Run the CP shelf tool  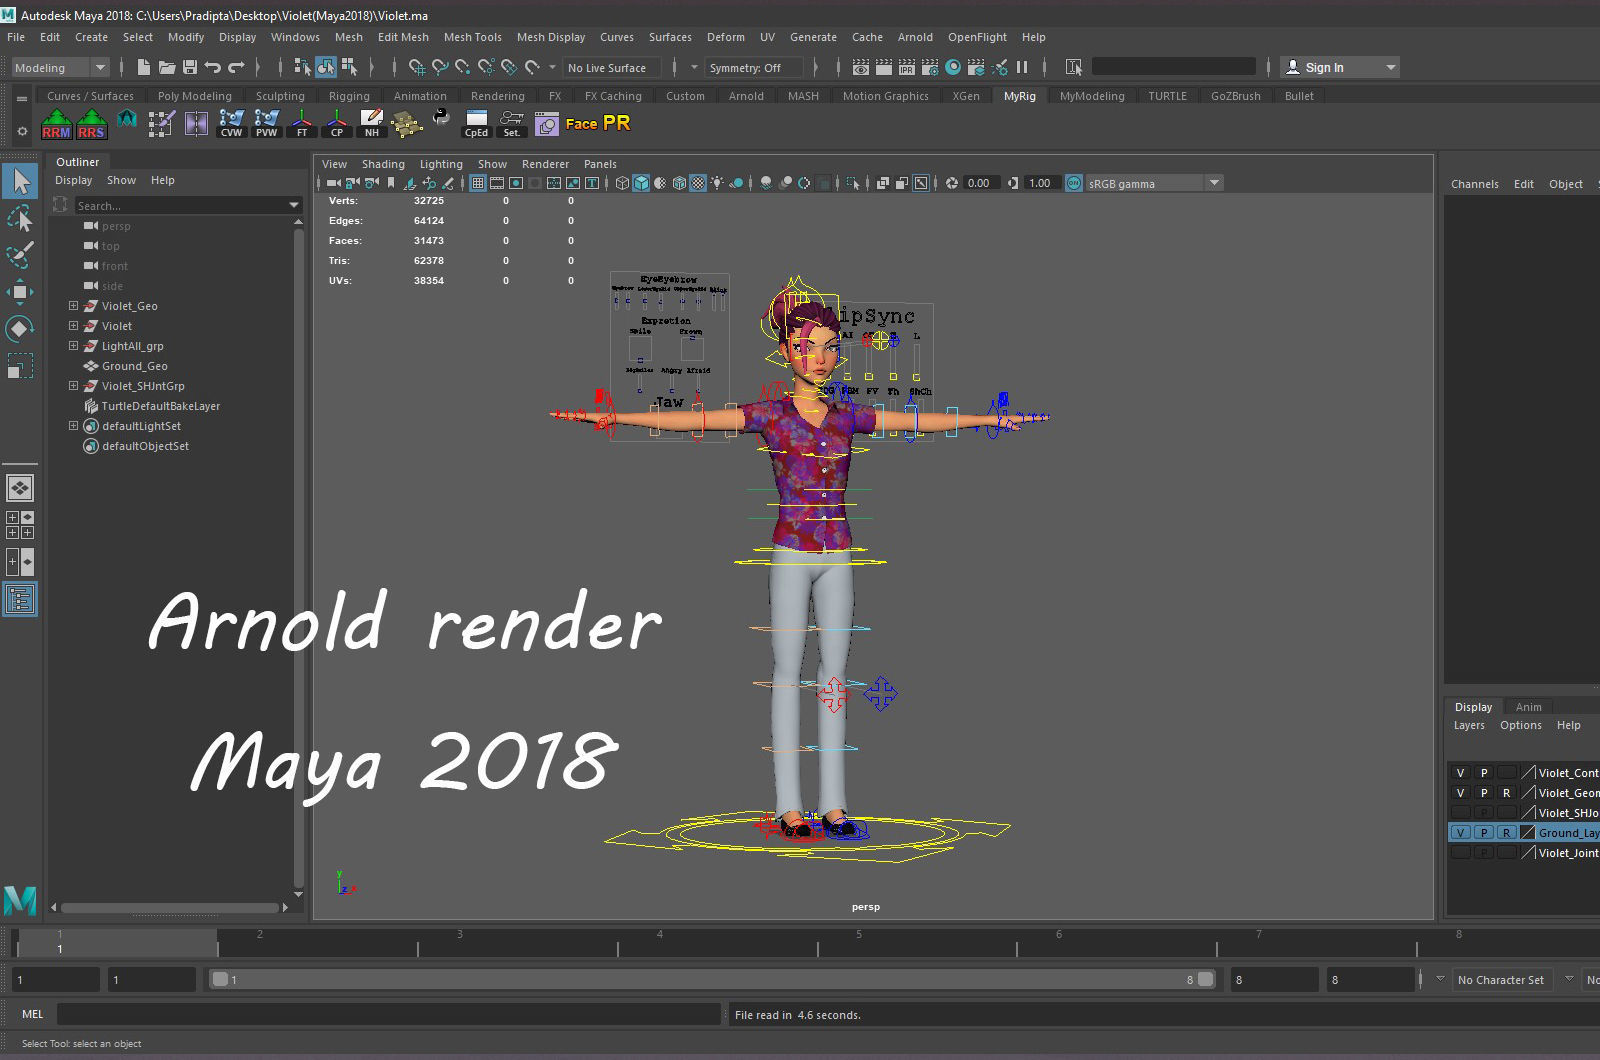point(336,124)
